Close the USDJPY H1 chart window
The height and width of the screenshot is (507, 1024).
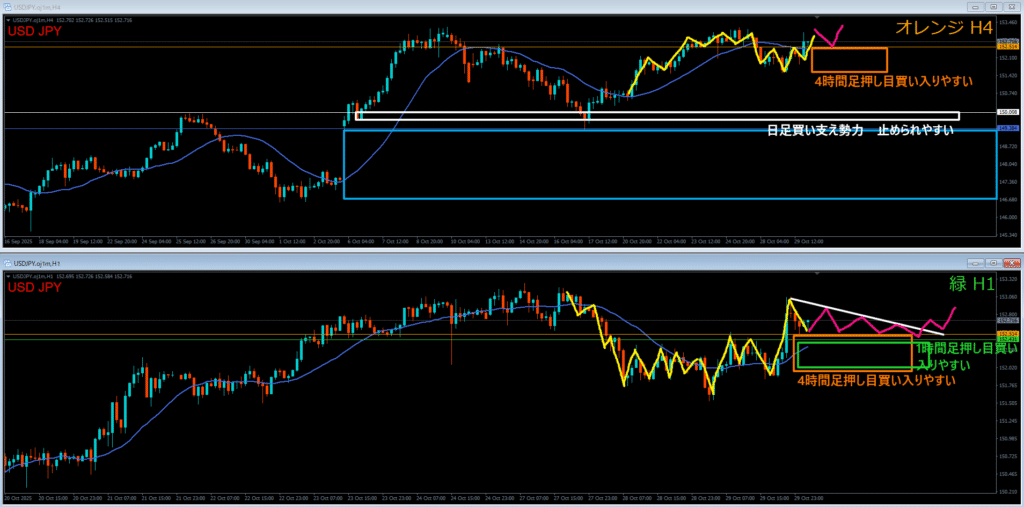pyautogui.click(x=1014, y=264)
